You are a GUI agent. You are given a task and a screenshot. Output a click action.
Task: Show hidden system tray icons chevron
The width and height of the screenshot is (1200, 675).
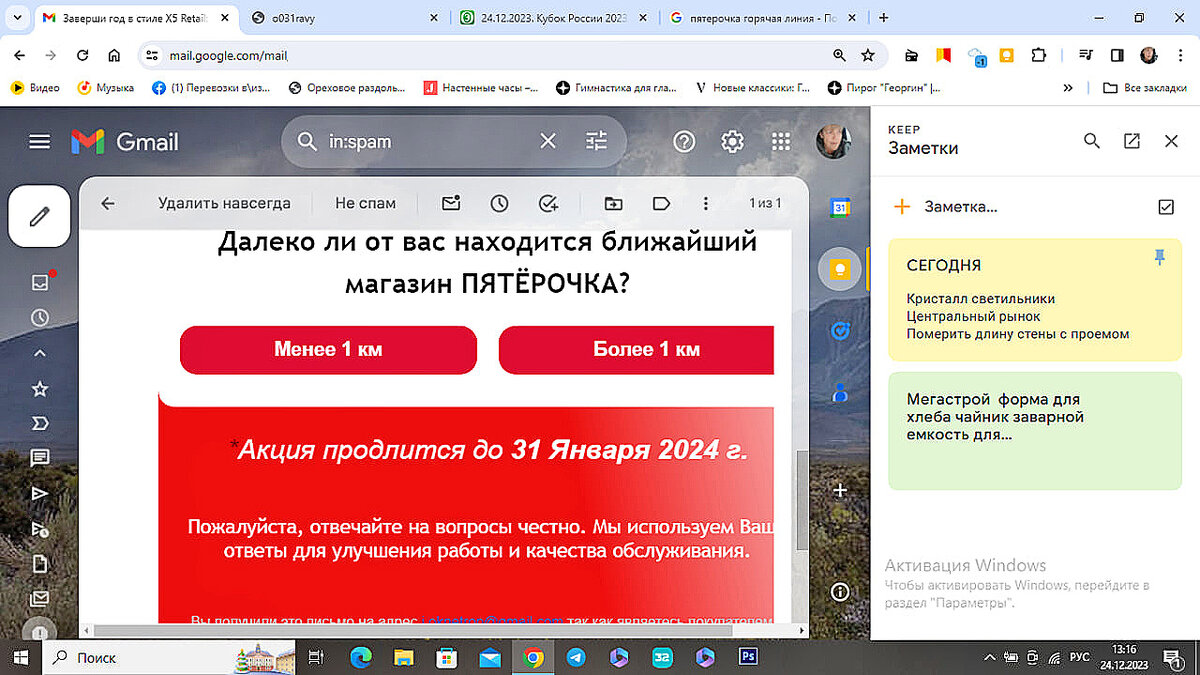[x=990, y=658]
